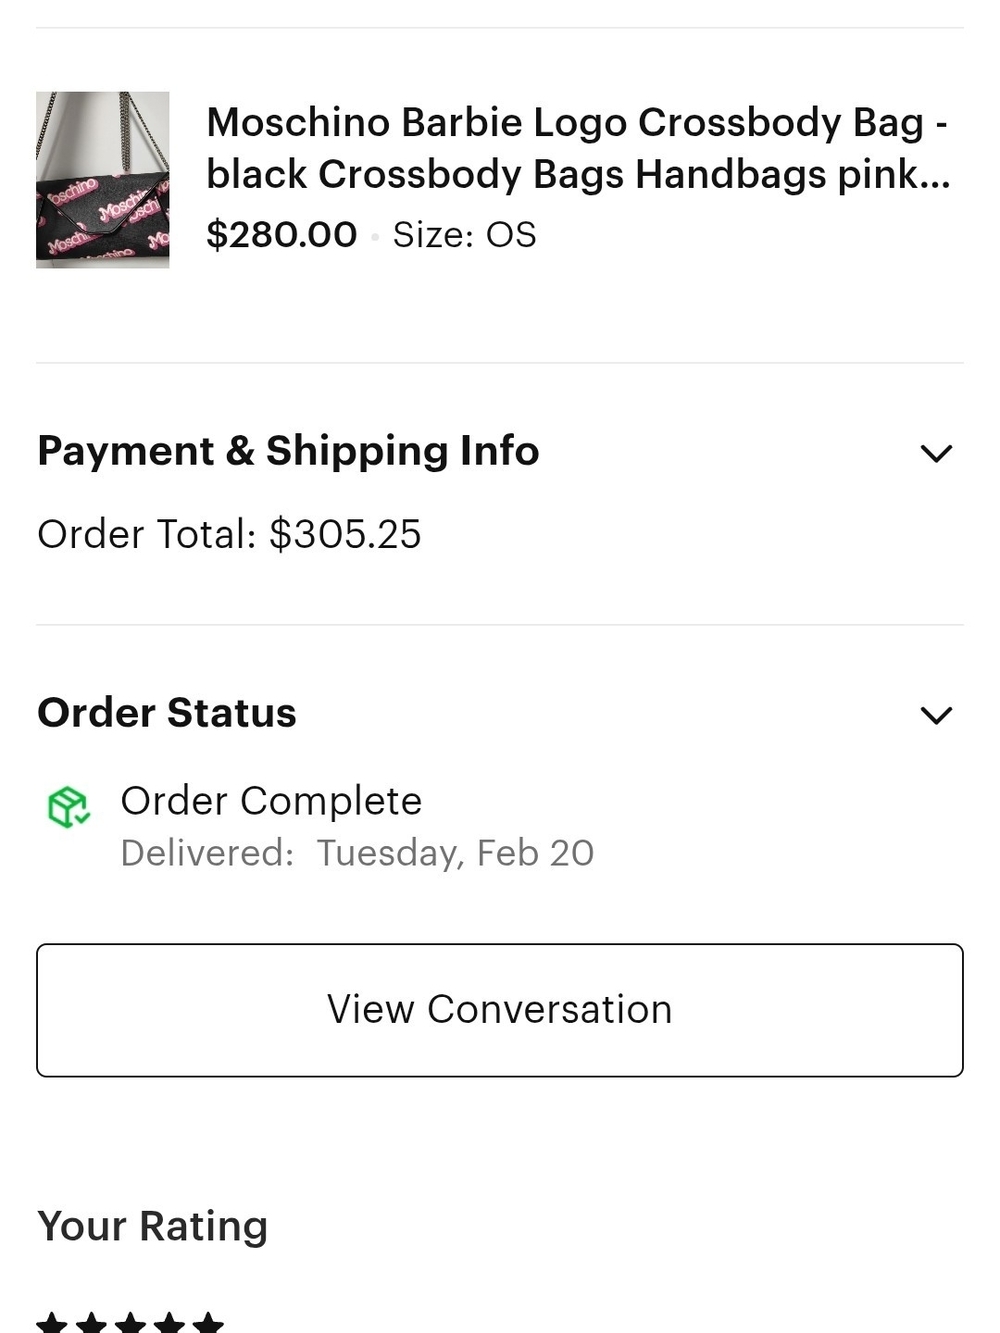Tap the Your Rating heading
Viewport: 1000px width, 1333px height.
(152, 1227)
